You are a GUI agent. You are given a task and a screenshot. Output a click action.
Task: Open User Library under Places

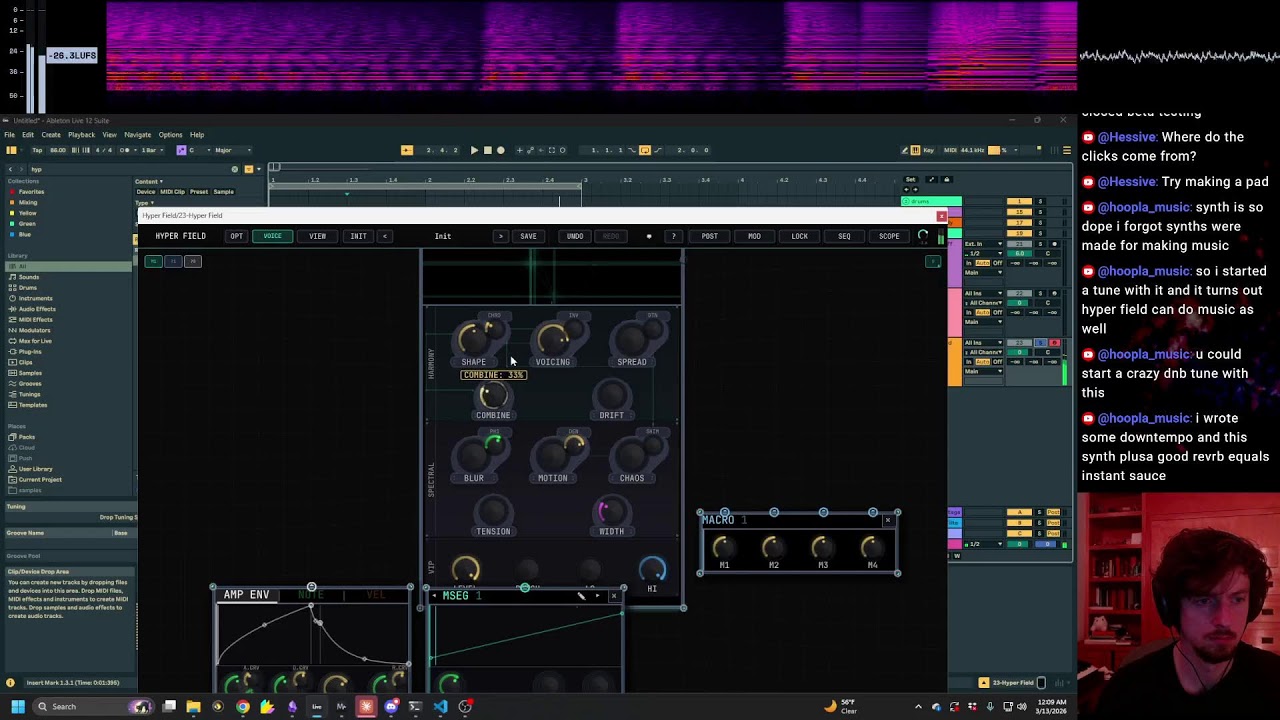tap(35, 469)
